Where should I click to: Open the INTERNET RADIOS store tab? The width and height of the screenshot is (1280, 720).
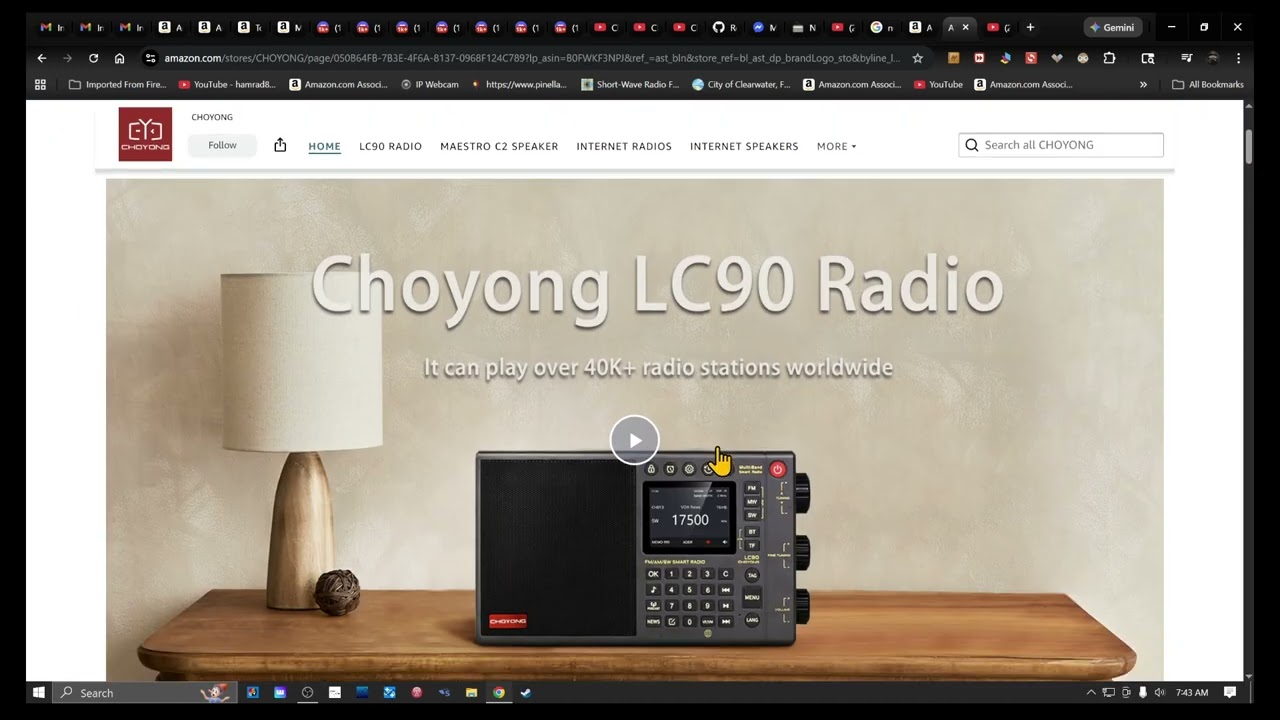[x=624, y=146]
